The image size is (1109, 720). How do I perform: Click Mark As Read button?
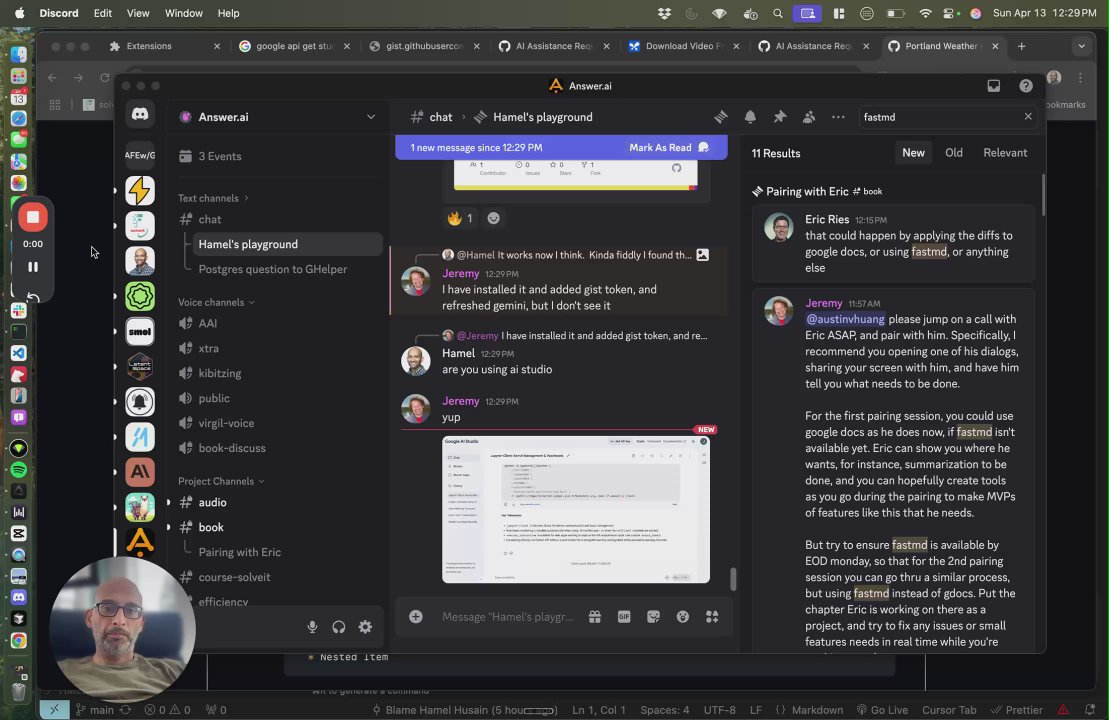(668, 147)
